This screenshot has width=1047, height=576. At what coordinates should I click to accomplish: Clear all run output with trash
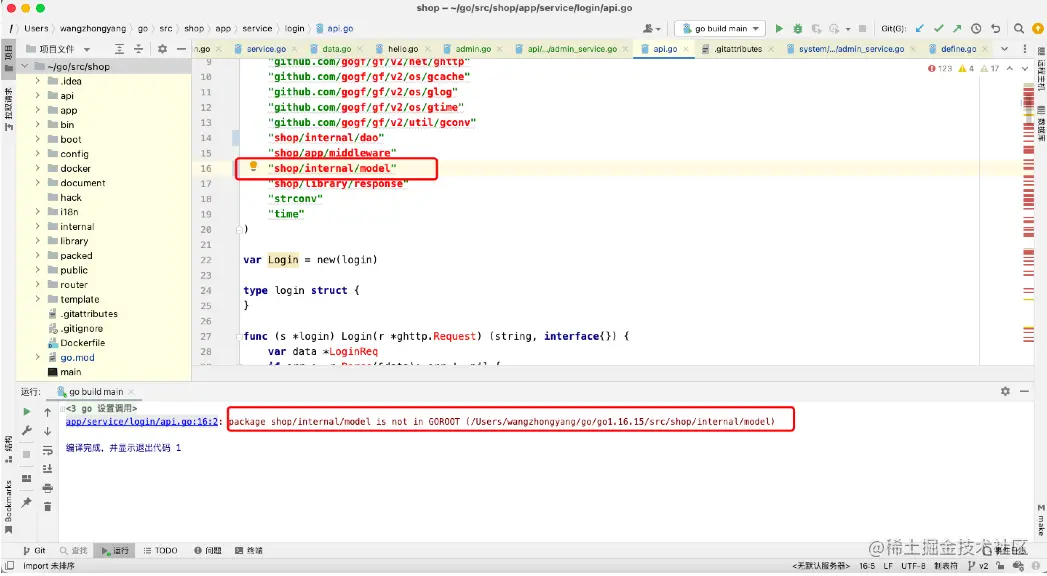[x=47, y=507]
